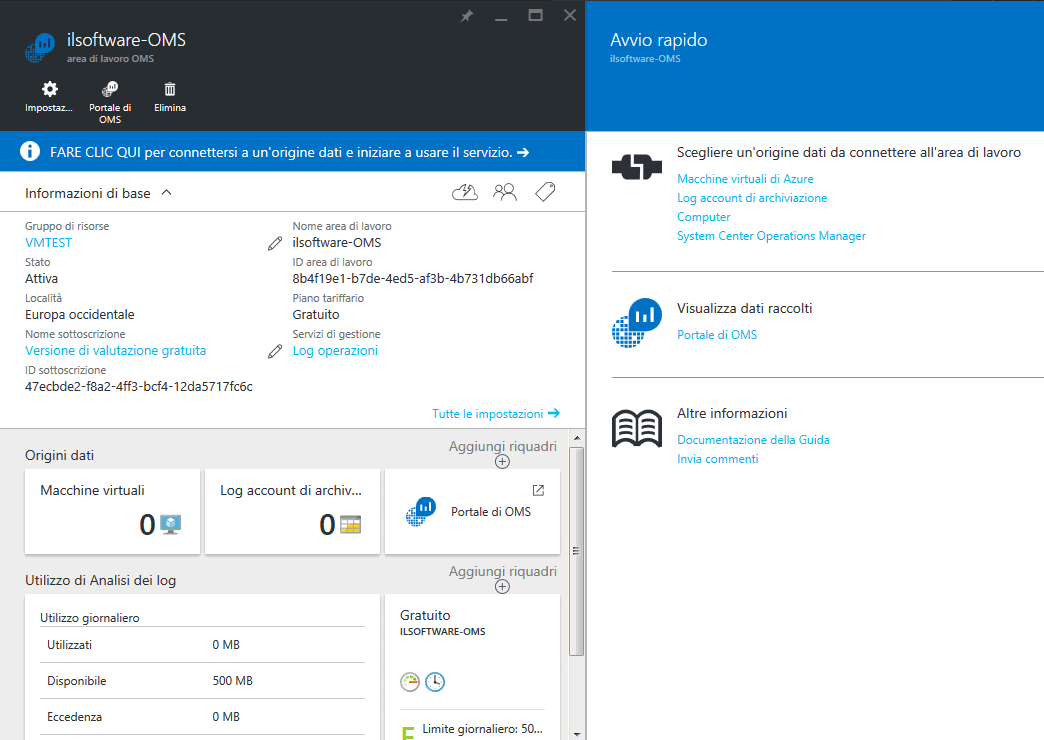Edit subscription with pencil icon
This screenshot has height=740, width=1044.
[275, 352]
